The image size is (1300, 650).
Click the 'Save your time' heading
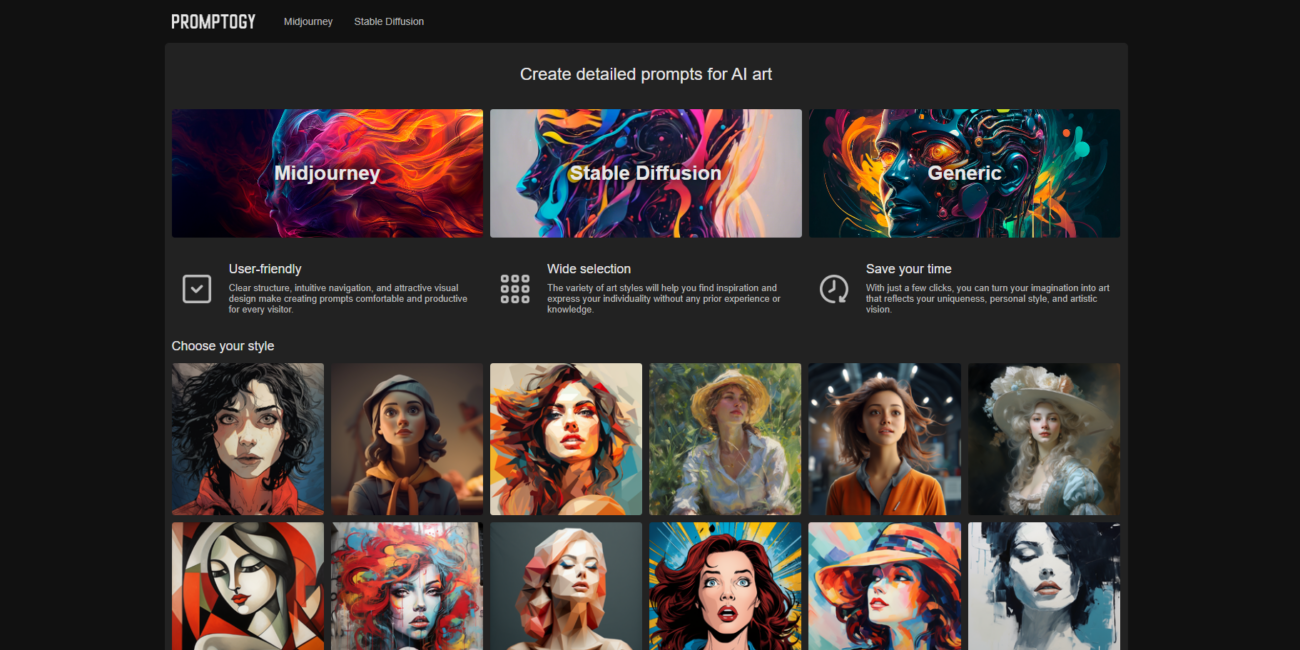(x=909, y=269)
